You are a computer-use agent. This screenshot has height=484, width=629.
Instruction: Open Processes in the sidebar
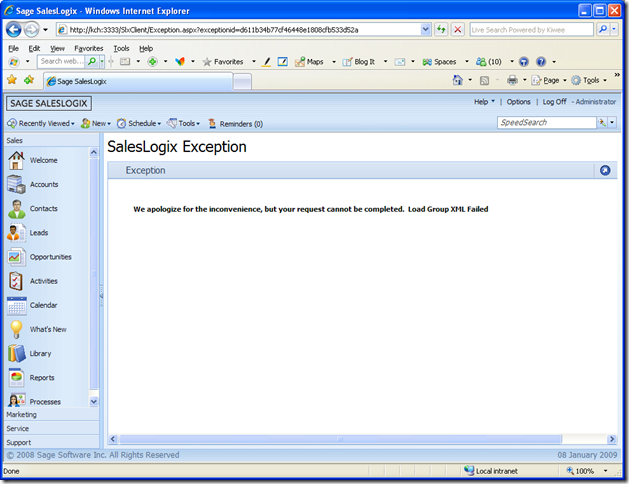[x=34, y=401]
